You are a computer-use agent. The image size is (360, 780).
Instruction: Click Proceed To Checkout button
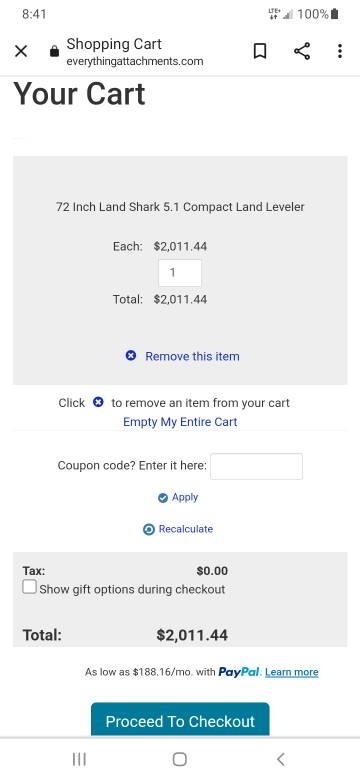click(180, 719)
